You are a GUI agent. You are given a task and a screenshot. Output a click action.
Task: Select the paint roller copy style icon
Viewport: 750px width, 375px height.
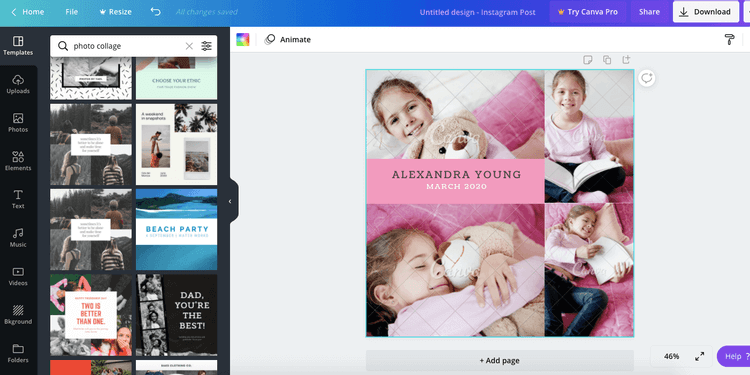[729, 40]
